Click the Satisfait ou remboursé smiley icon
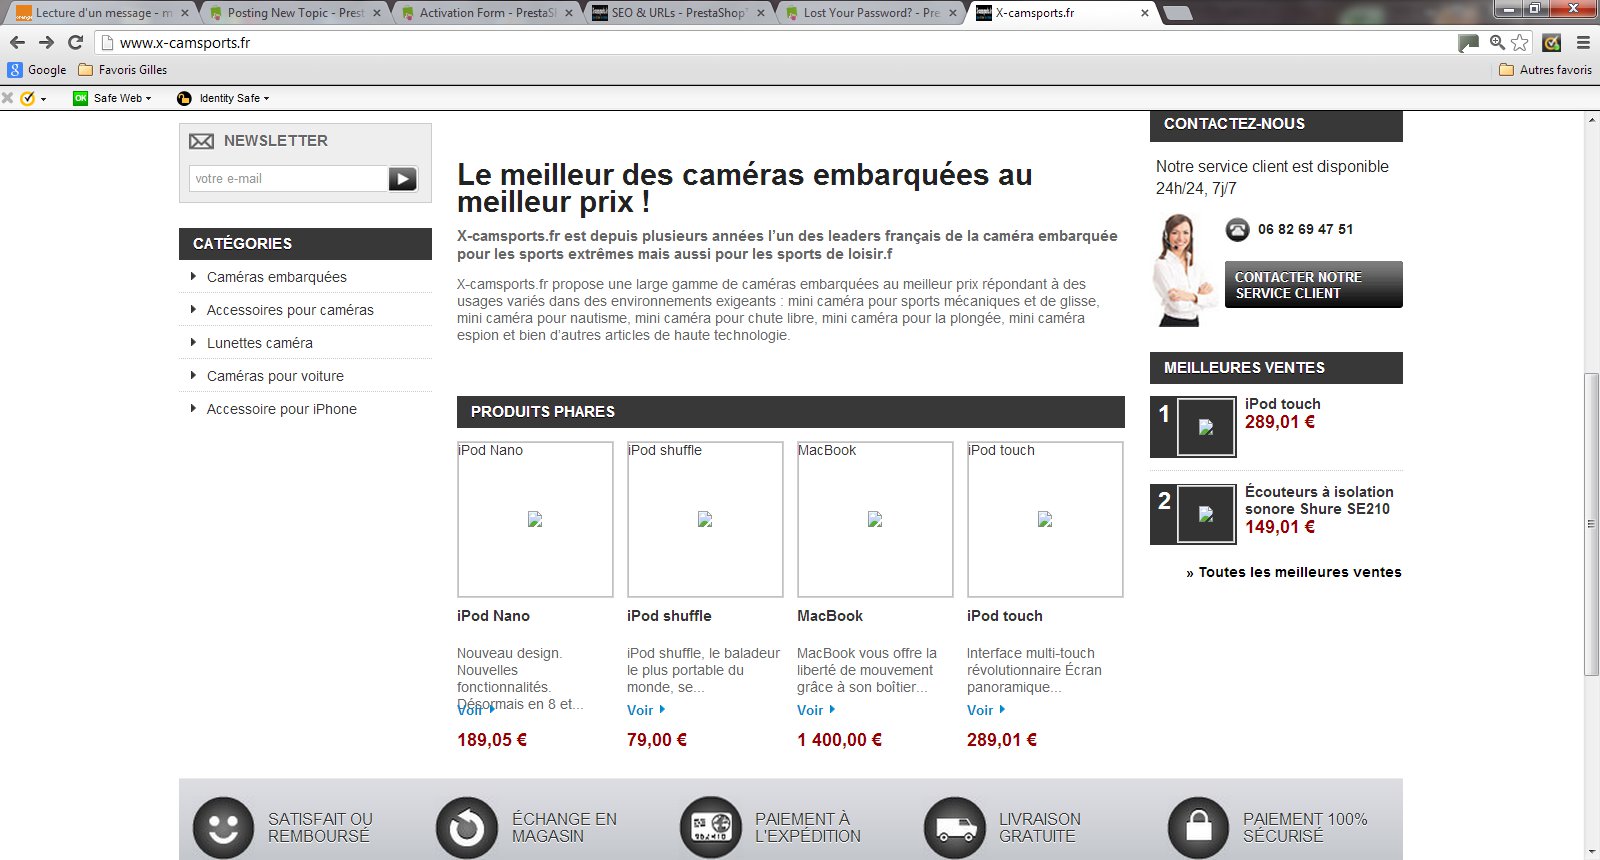Screen dimensions: 1600x860 click(223, 827)
